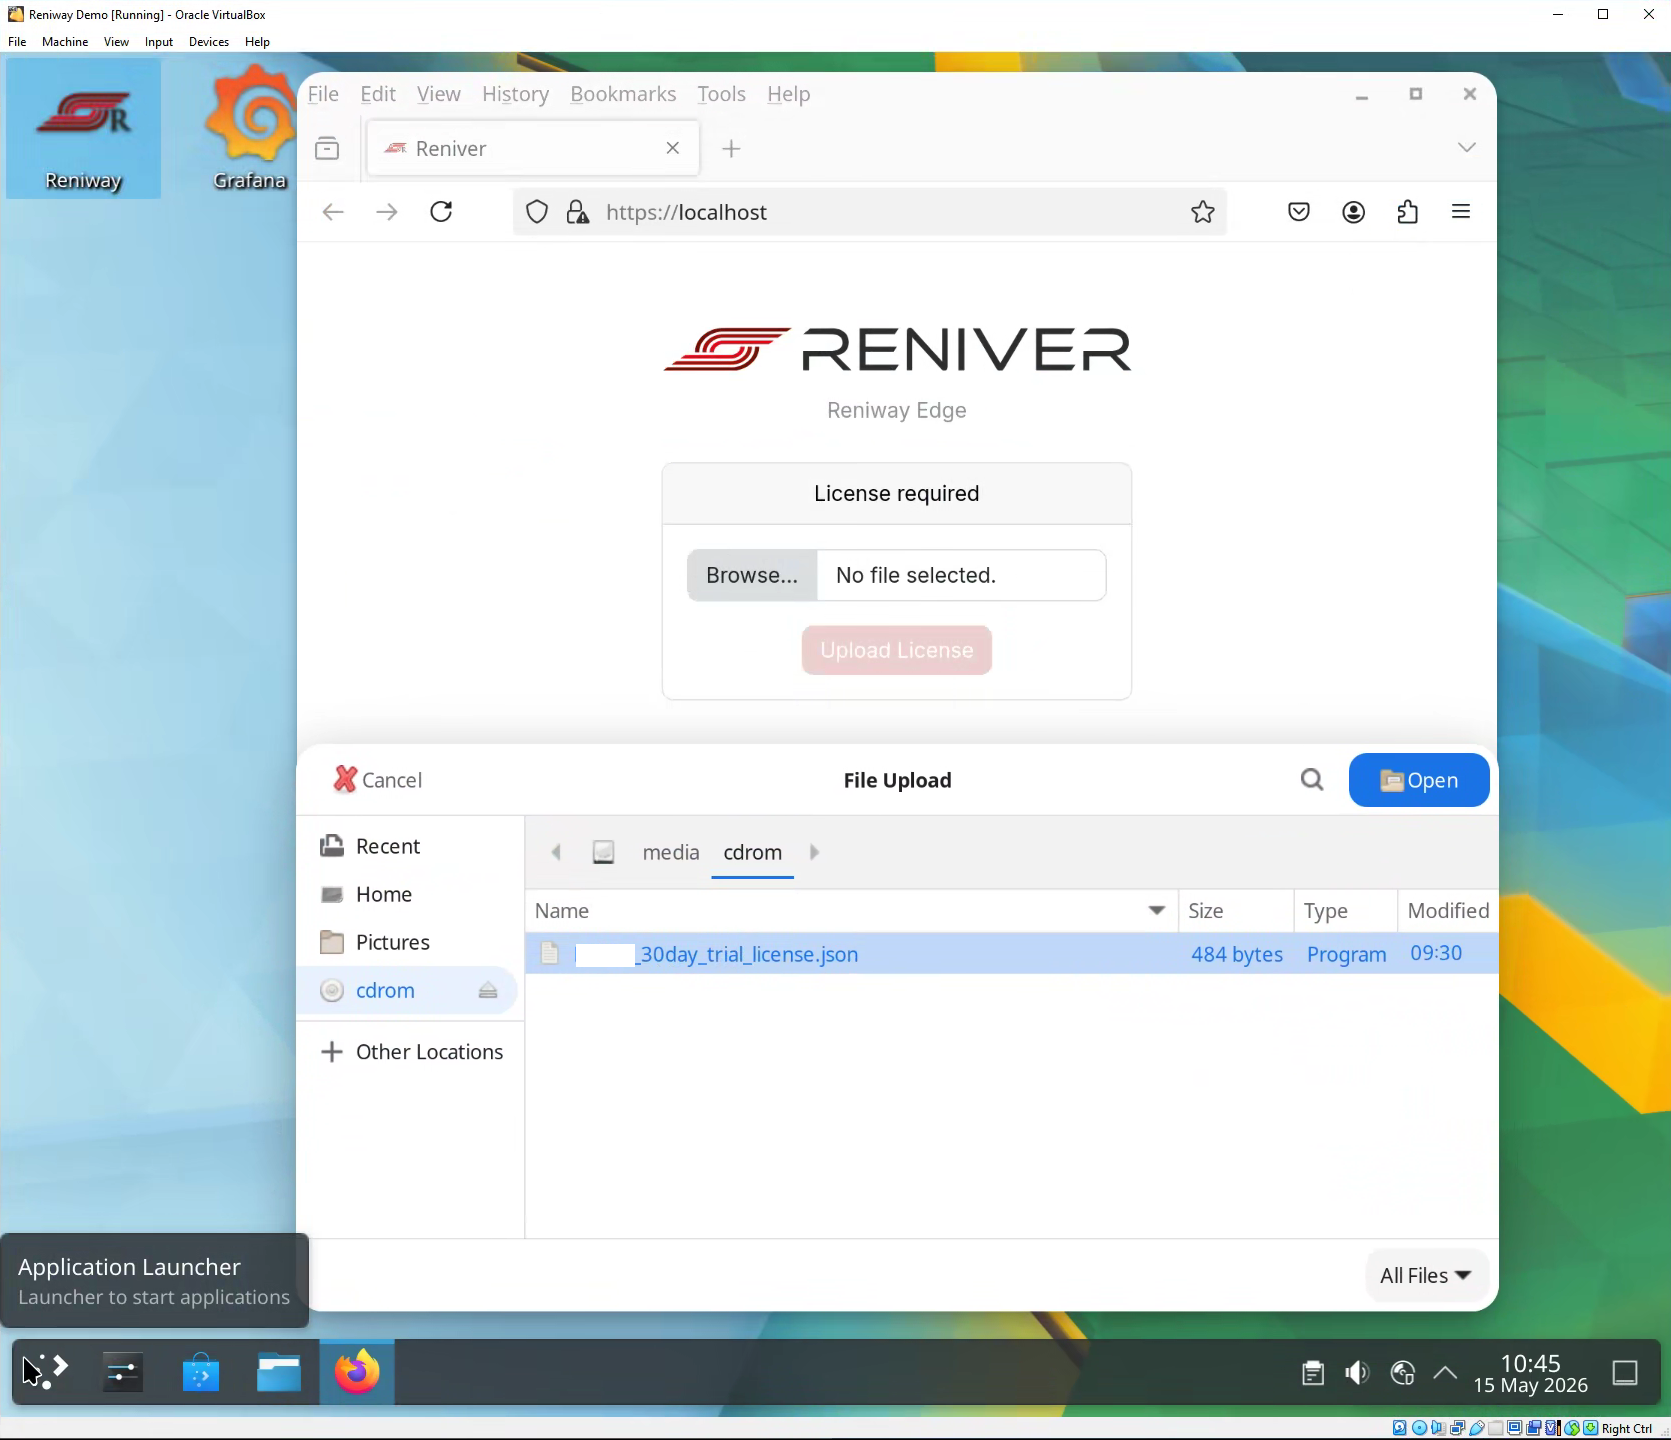Open Firefox File menu
1671x1440 pixels.
[x=323, y=94]
